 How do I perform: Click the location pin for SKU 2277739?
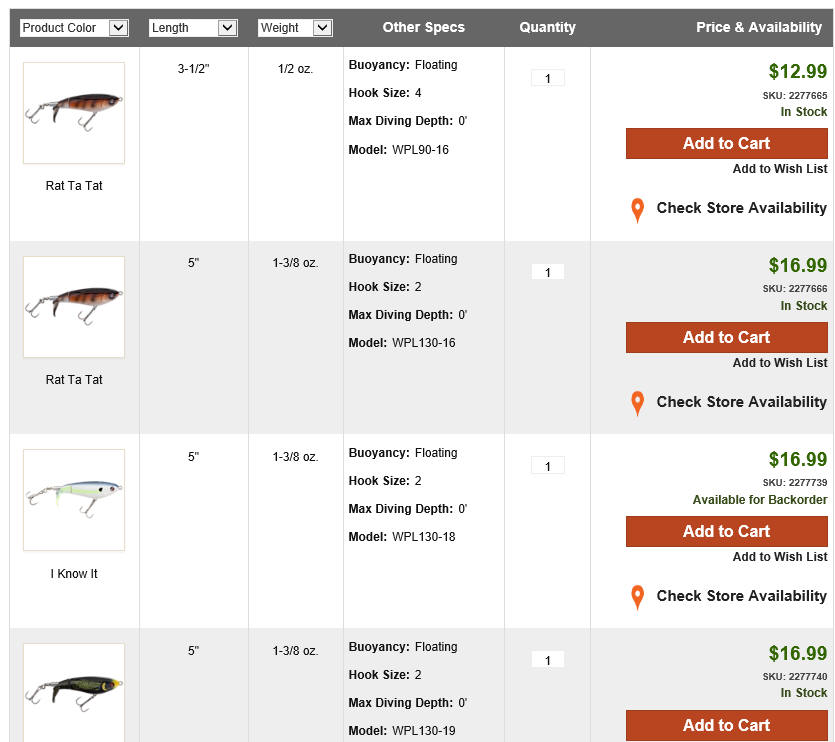637,598
